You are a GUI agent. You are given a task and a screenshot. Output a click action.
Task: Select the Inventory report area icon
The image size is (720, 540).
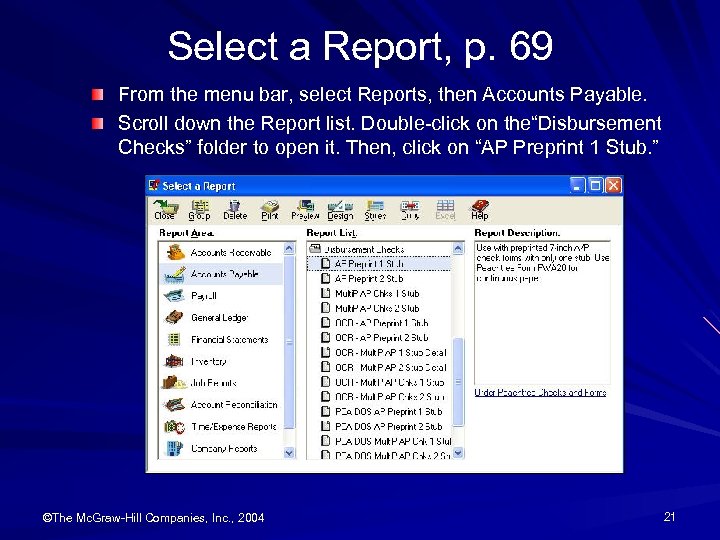(174, 361)
